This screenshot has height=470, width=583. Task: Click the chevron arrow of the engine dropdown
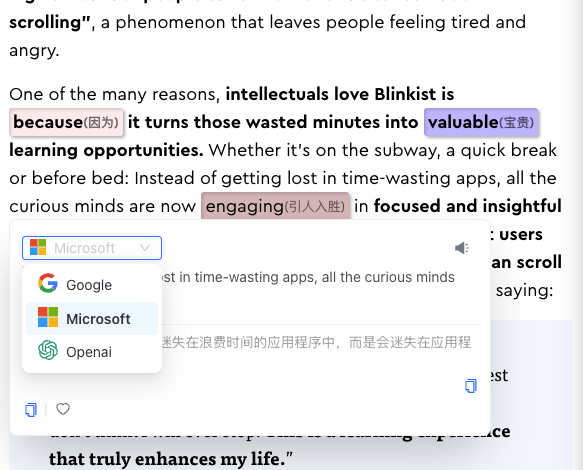[x=145, y=247]
